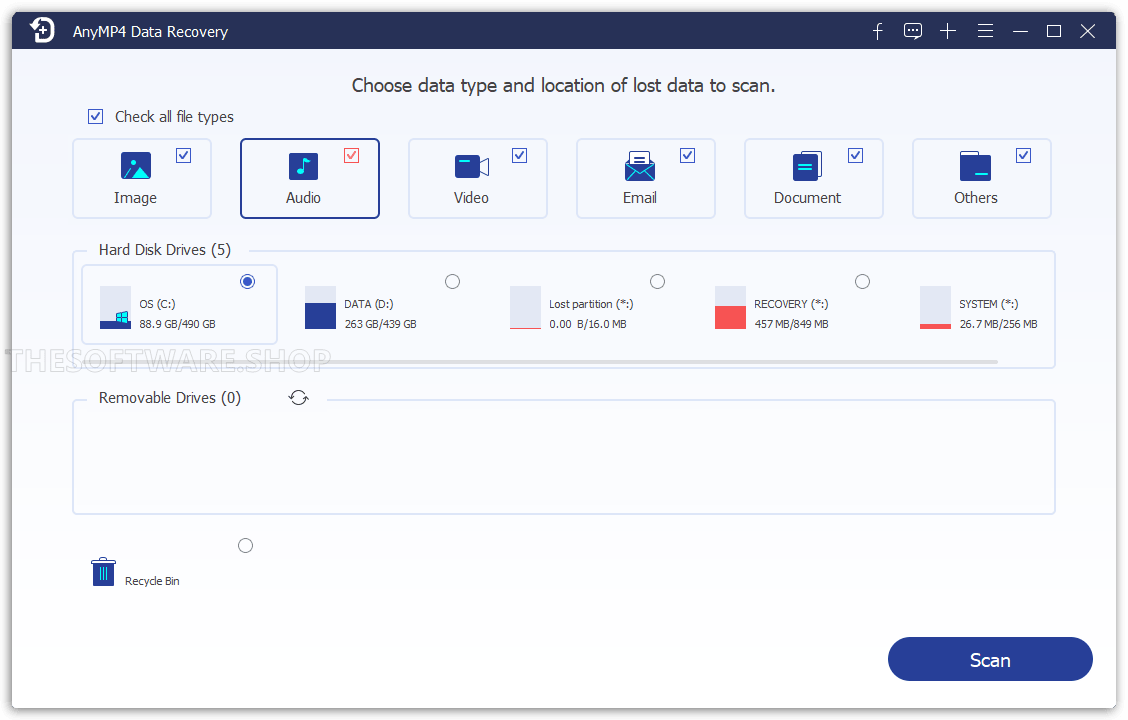Select the Lost partition radio button
This screenshot has width=1128, height=720.
pos(658,281)
